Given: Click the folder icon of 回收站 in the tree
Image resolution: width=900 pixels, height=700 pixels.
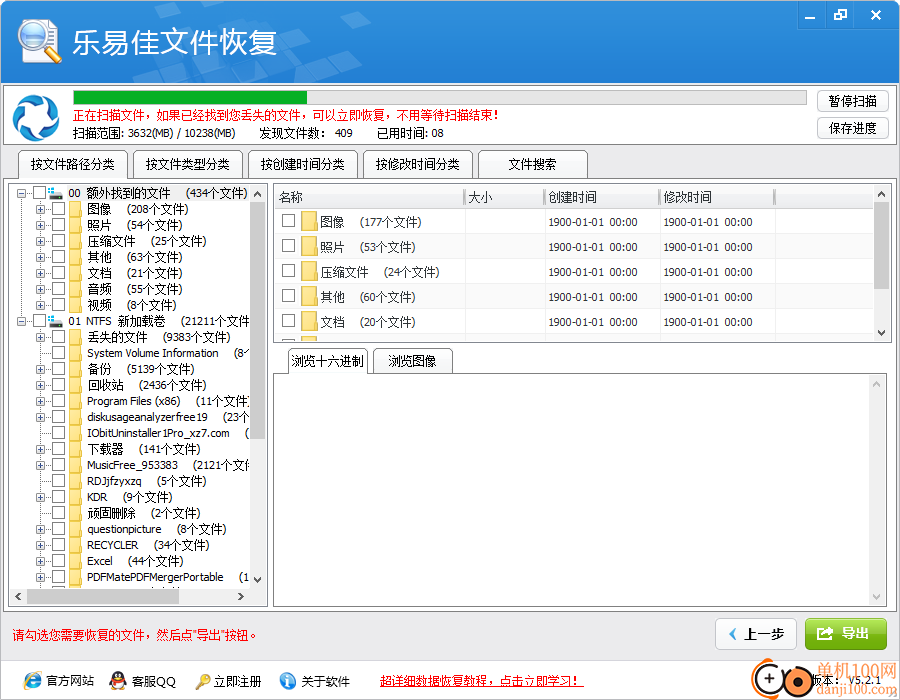Looking at the screenshot, I should 76,385.
